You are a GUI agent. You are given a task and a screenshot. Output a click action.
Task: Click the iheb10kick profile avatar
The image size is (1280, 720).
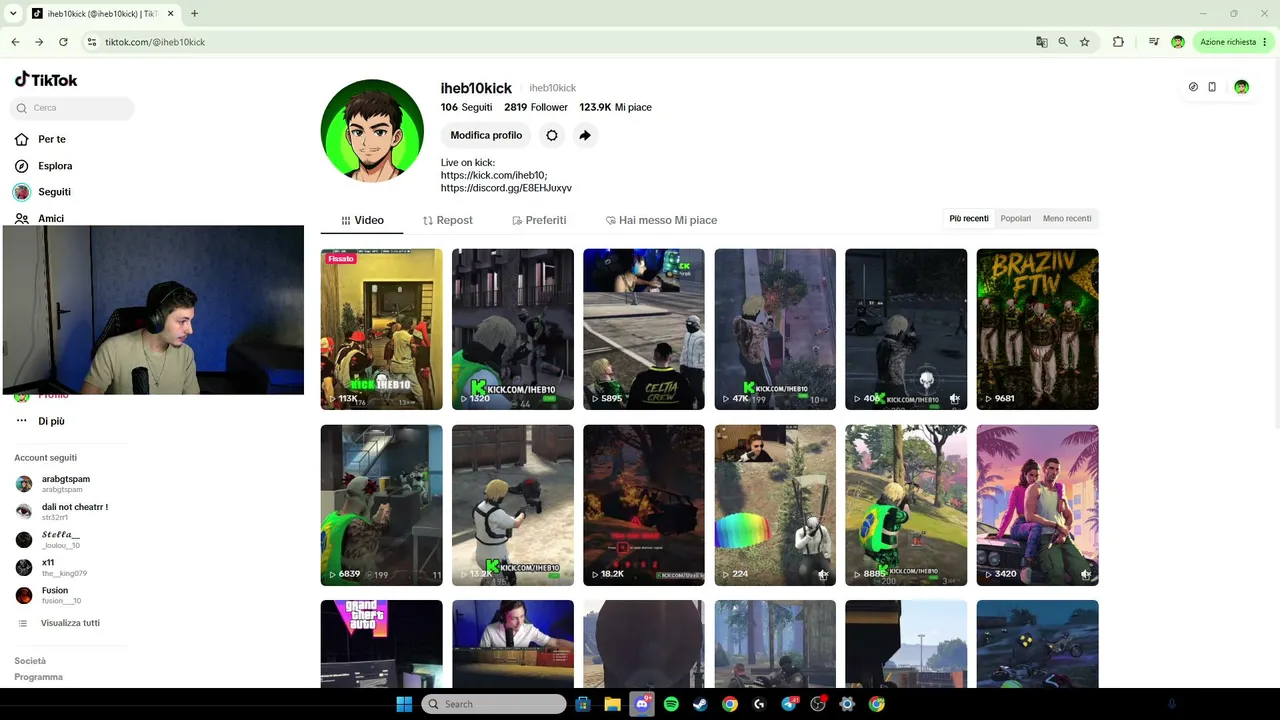372,131
